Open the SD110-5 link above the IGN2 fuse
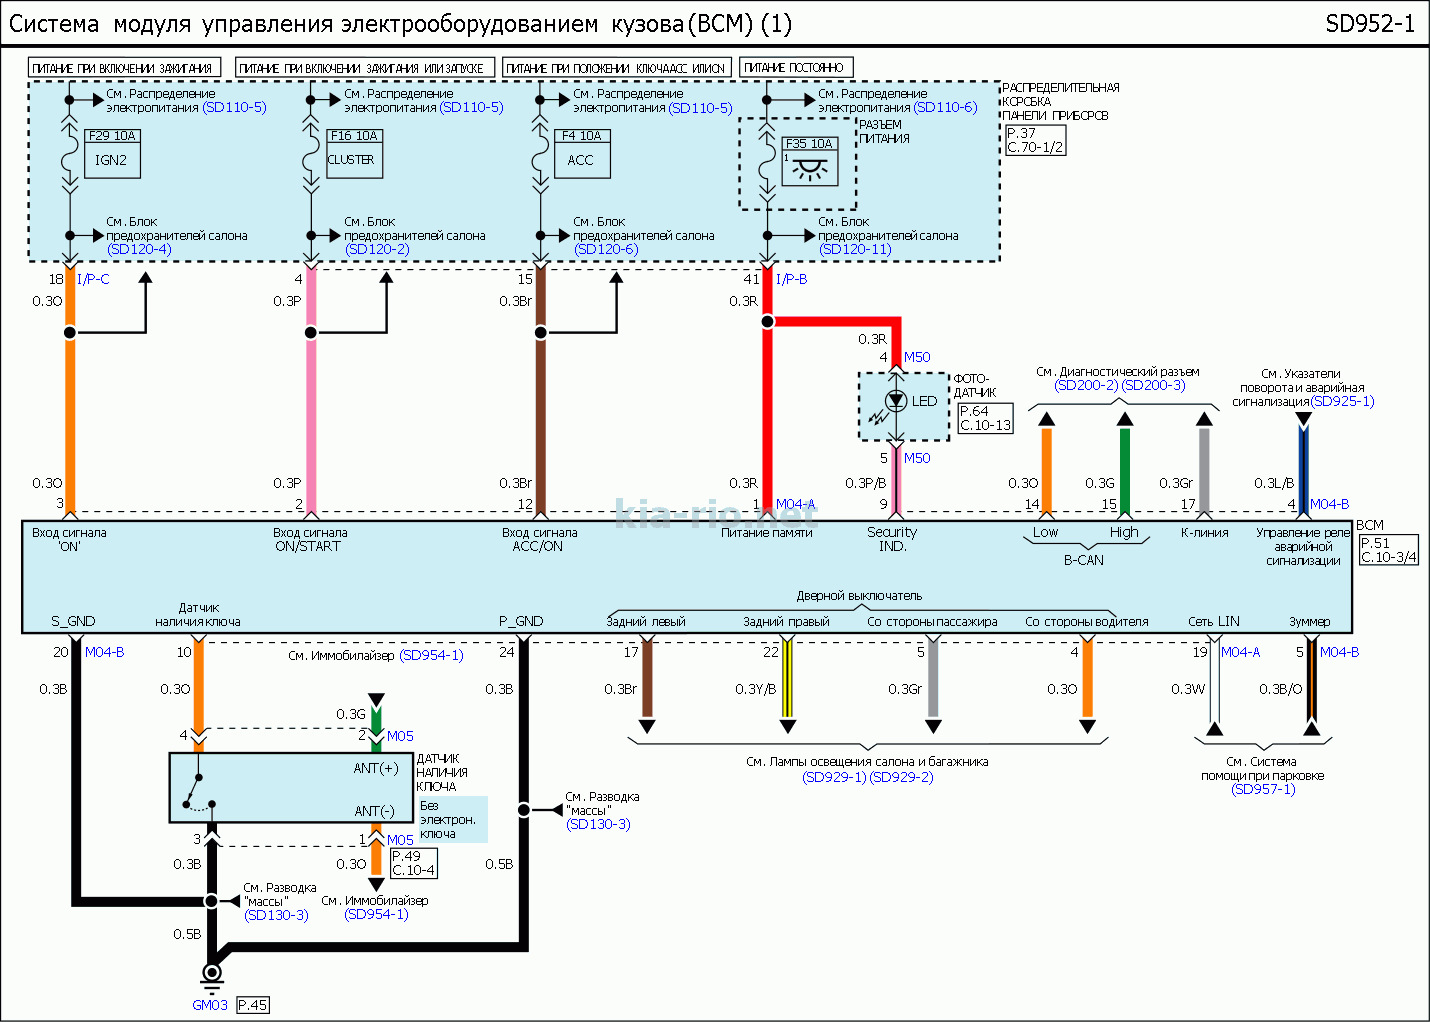Screen dimensions: 1430x1022 234,107
